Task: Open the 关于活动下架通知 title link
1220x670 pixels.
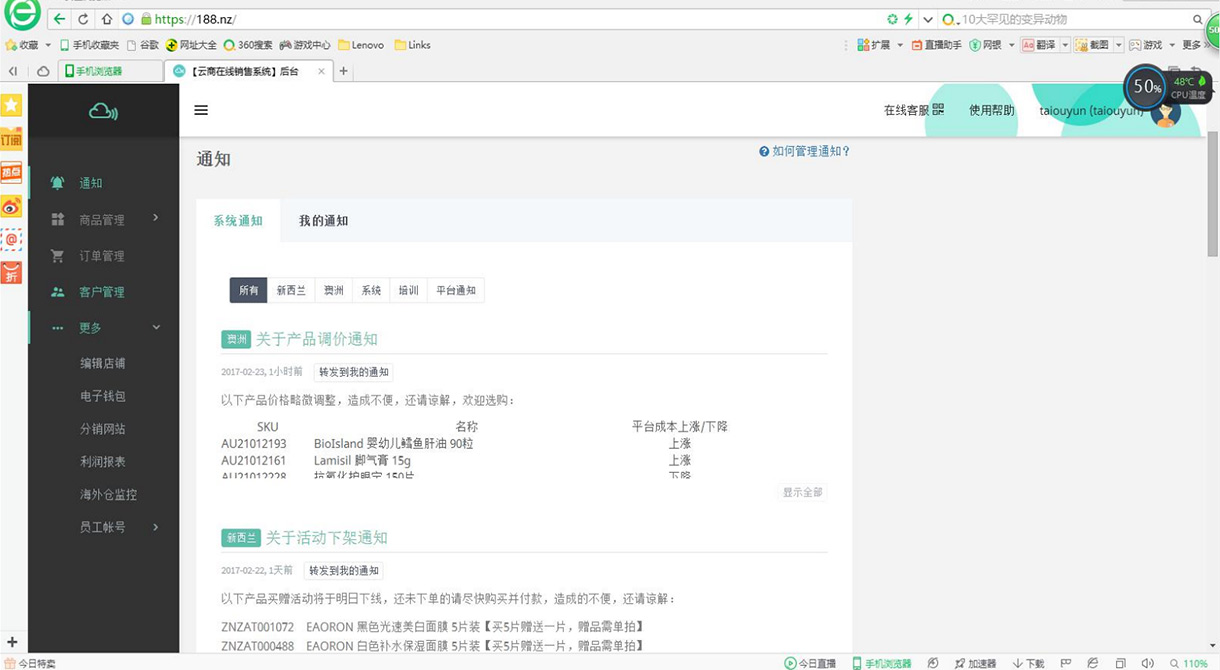Action: tap(327, 538)
